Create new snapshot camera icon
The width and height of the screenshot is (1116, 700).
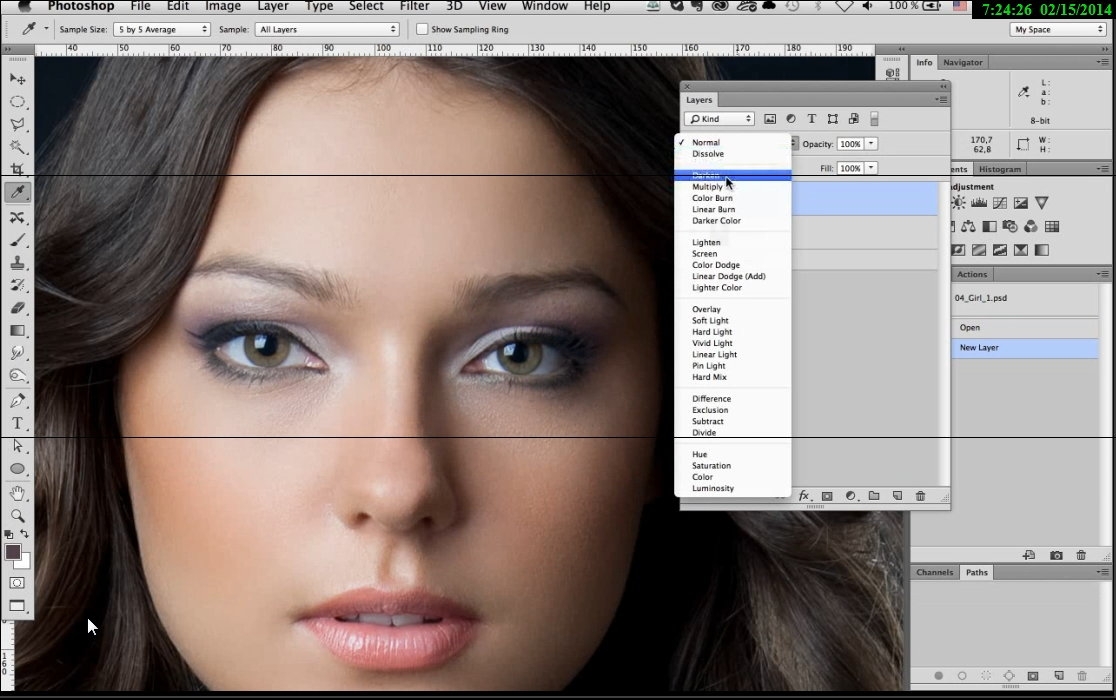(1056, 555)
